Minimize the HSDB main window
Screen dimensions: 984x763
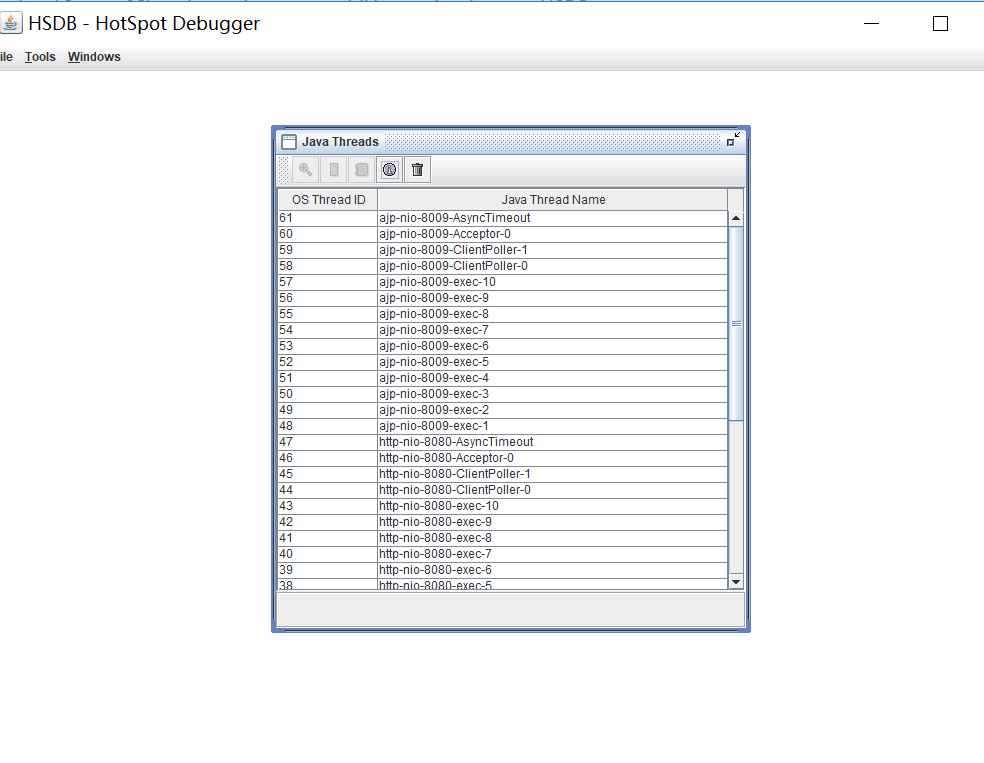871,24
